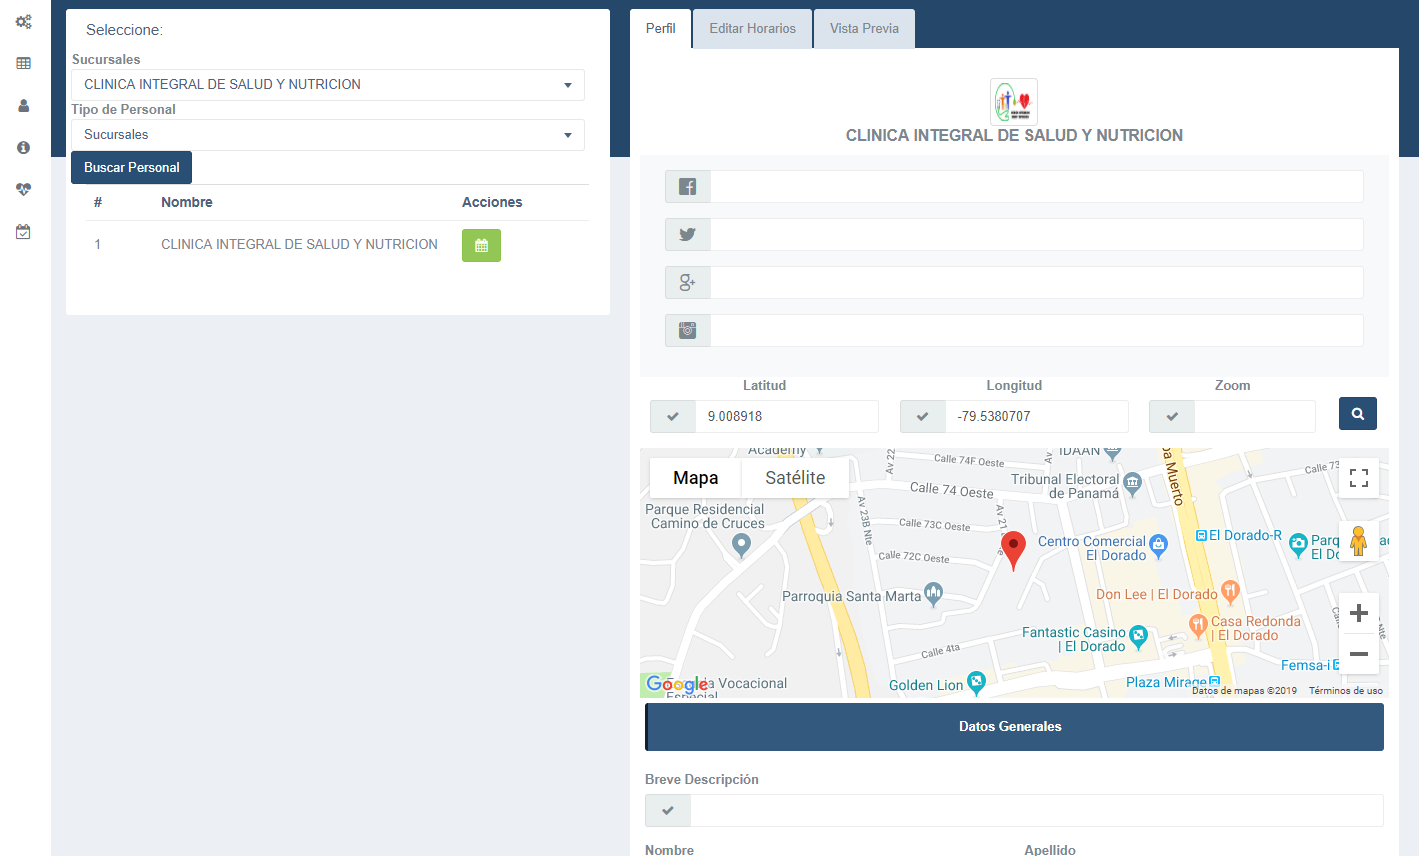Click the Twitter URL input field

[x=1037, y=235]
